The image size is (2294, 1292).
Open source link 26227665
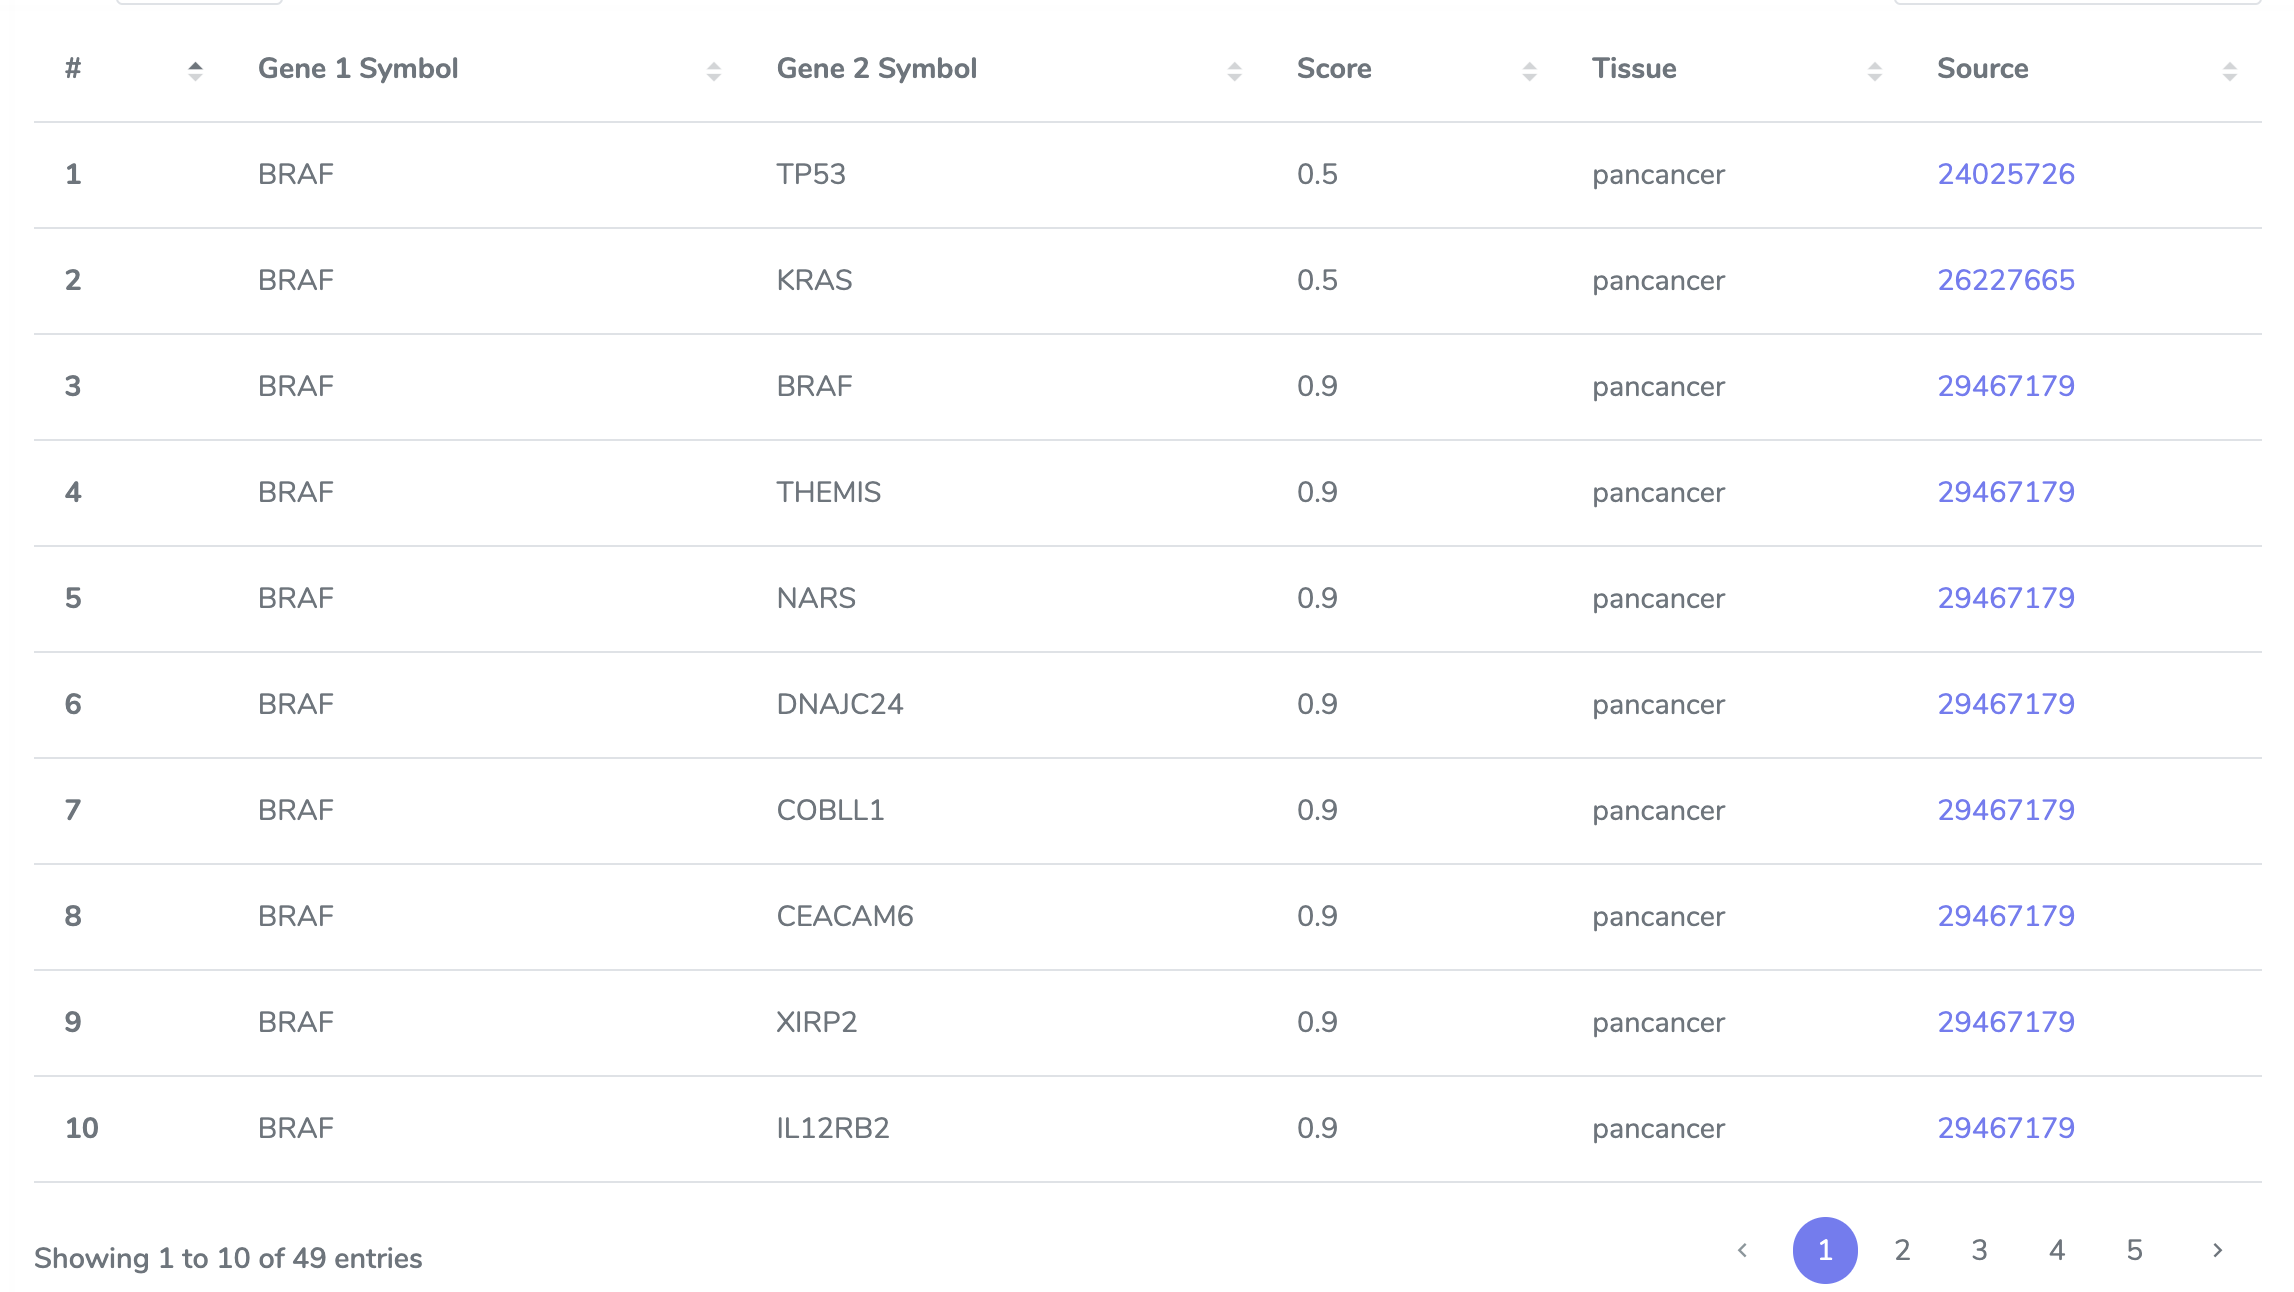[x=2006, y=280]
